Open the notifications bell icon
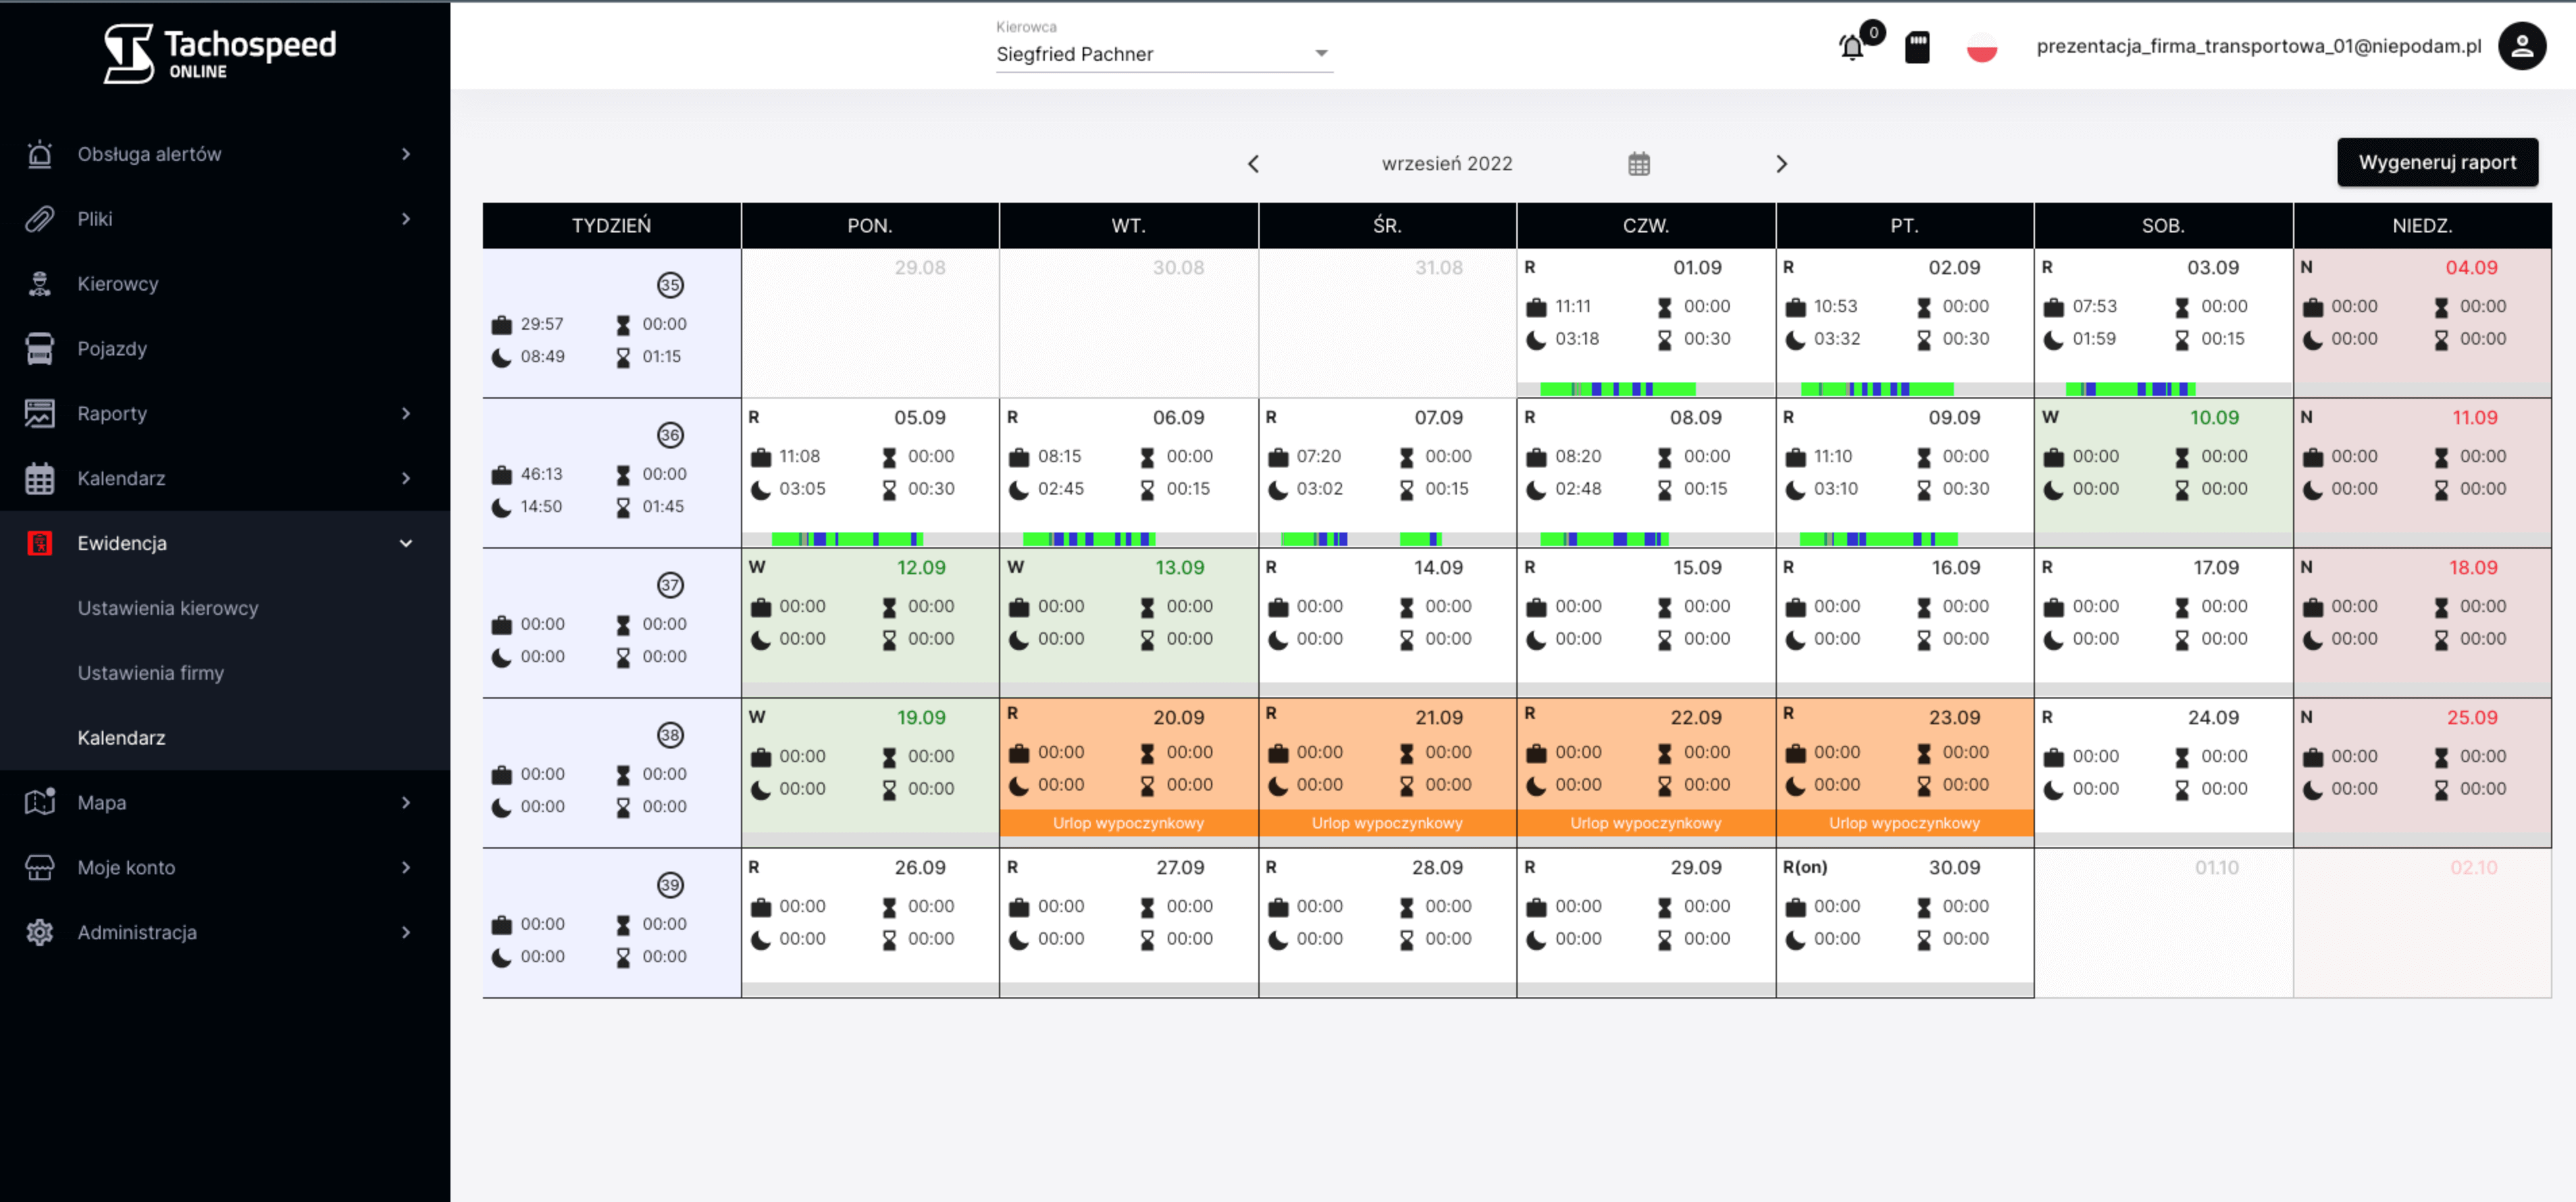Screen dimensions: 2576x1202 (1851, 47)
